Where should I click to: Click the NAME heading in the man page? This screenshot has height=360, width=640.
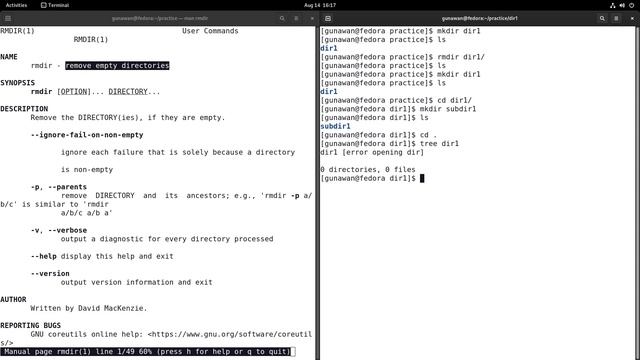coord(9,57)
